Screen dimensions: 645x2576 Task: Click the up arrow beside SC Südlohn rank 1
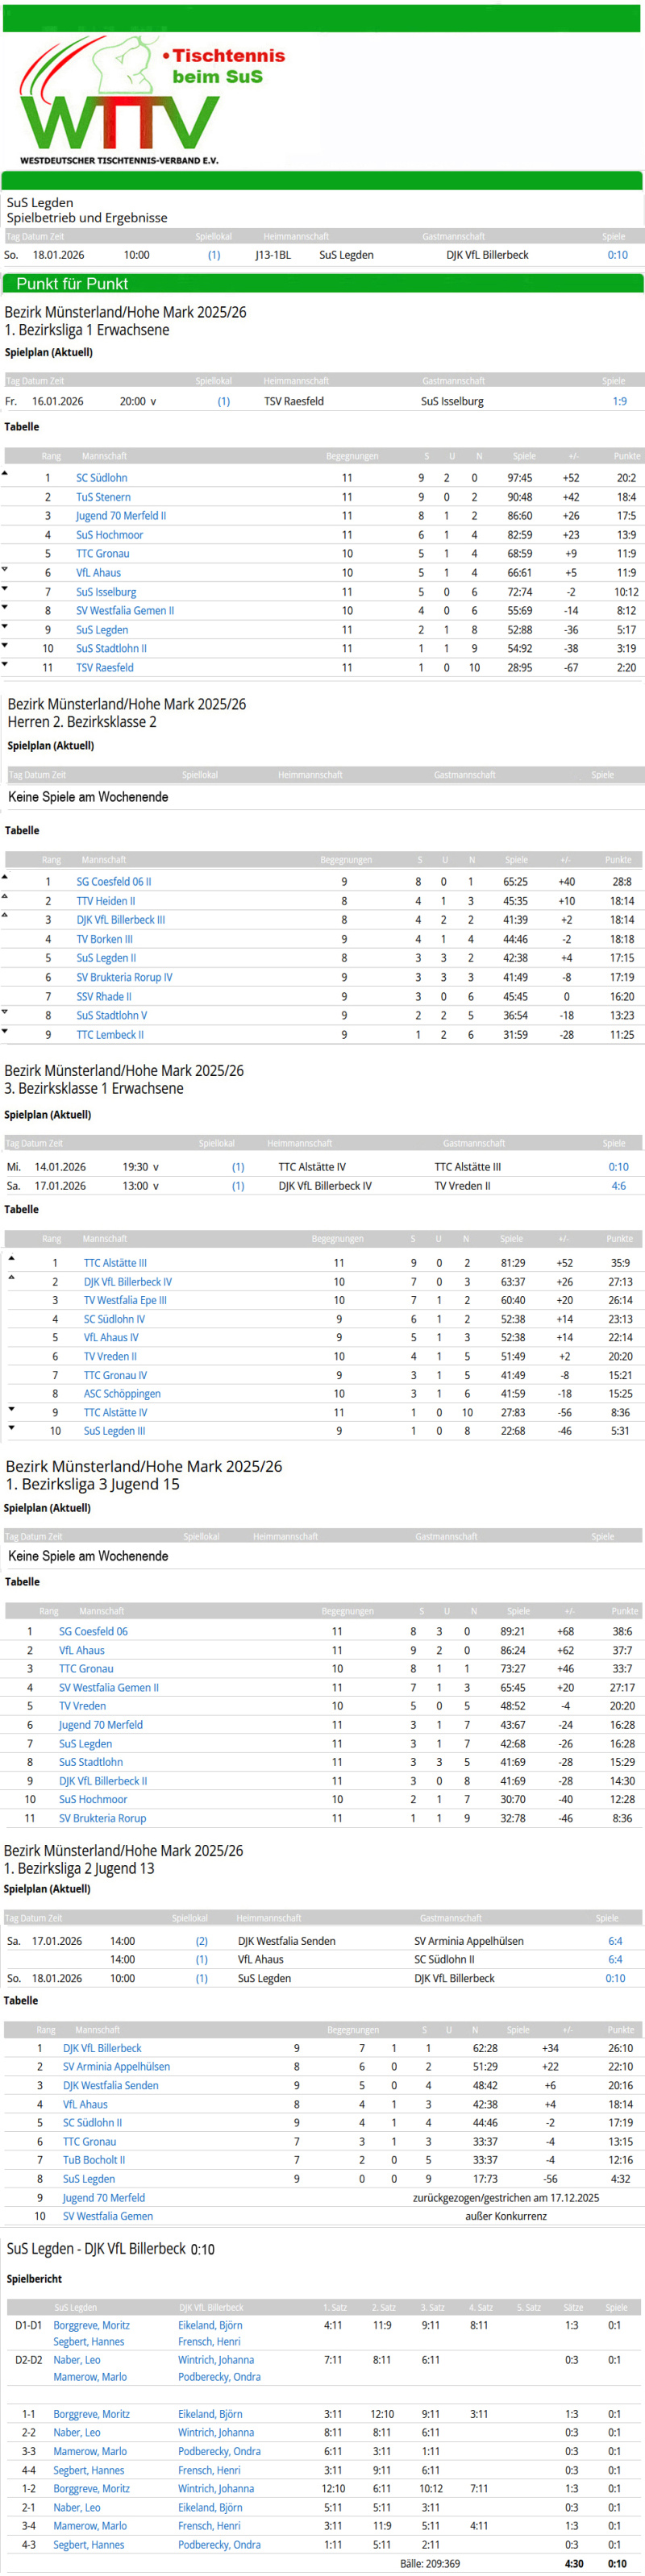(5, 473)
